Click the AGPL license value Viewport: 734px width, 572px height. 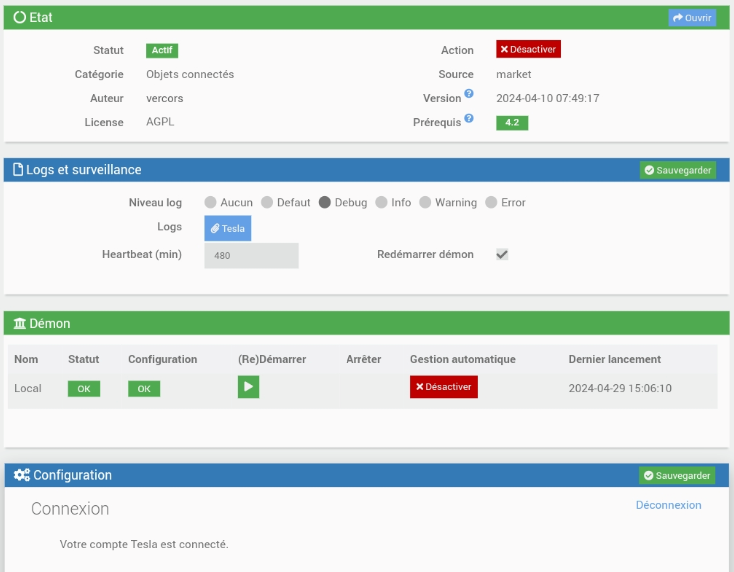[160, 122]
